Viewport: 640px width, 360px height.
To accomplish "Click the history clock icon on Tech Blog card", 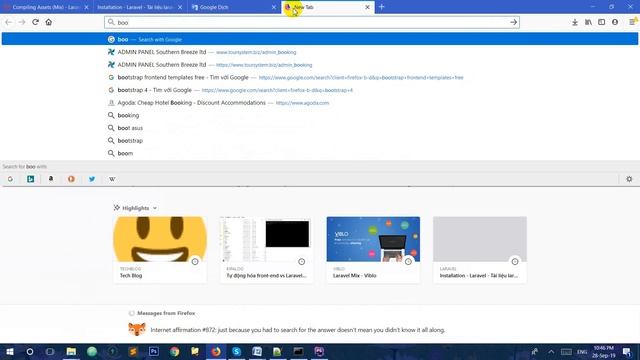I will click(x=195, y=262).
